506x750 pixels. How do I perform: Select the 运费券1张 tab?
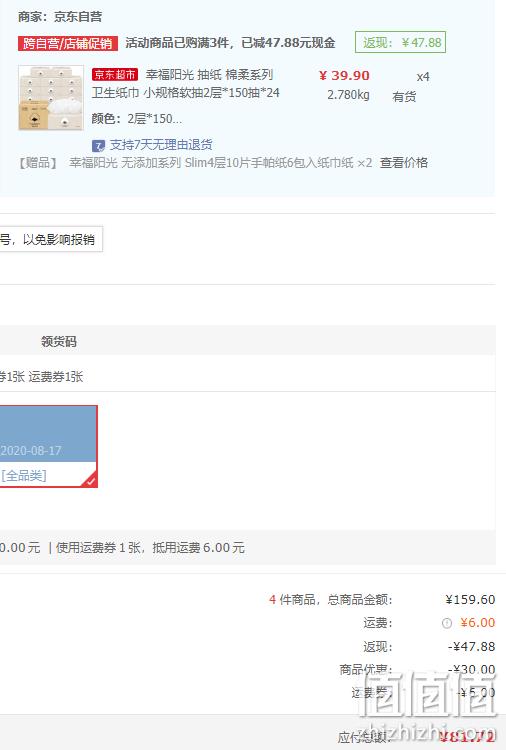coord(56,376)
